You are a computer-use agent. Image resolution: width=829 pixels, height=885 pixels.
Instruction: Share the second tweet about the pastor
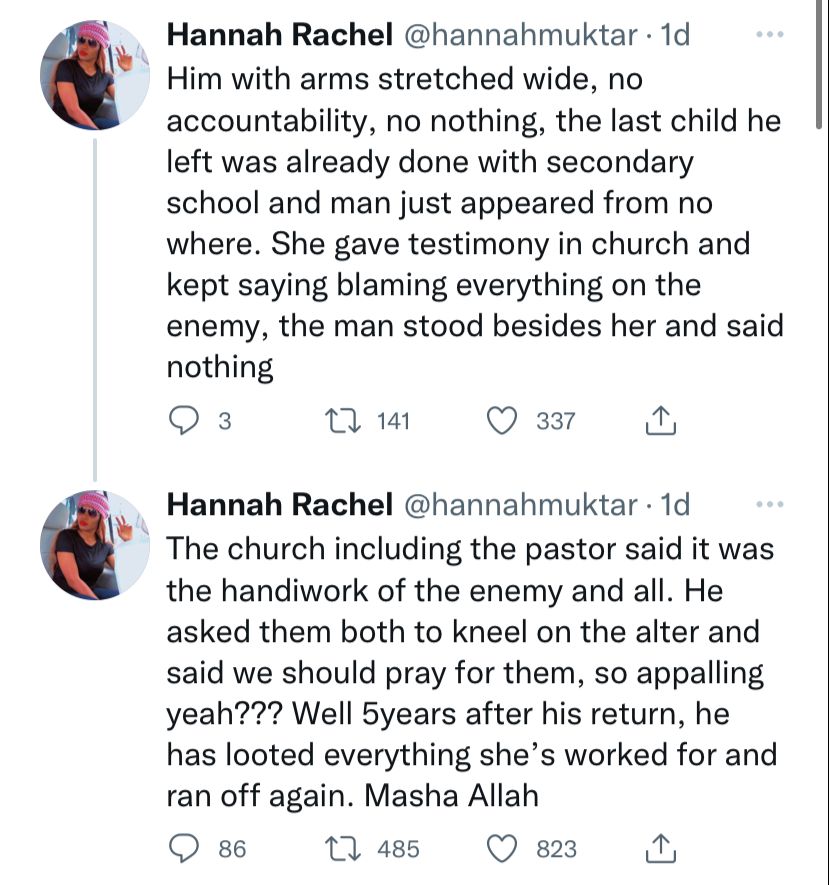click(661, 849)
